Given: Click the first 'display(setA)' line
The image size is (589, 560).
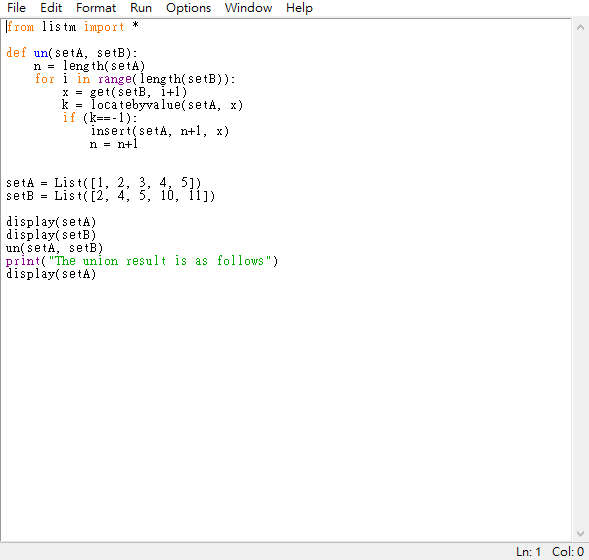Looking at the screenshot, I should click(x=51, y=222).
